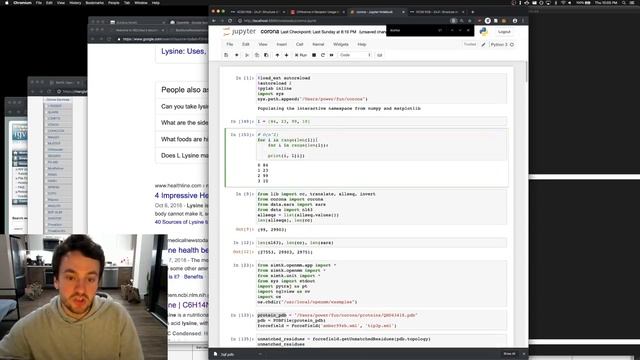
Task: Click the Logout button in Jupyter
Action: point(504,31)
